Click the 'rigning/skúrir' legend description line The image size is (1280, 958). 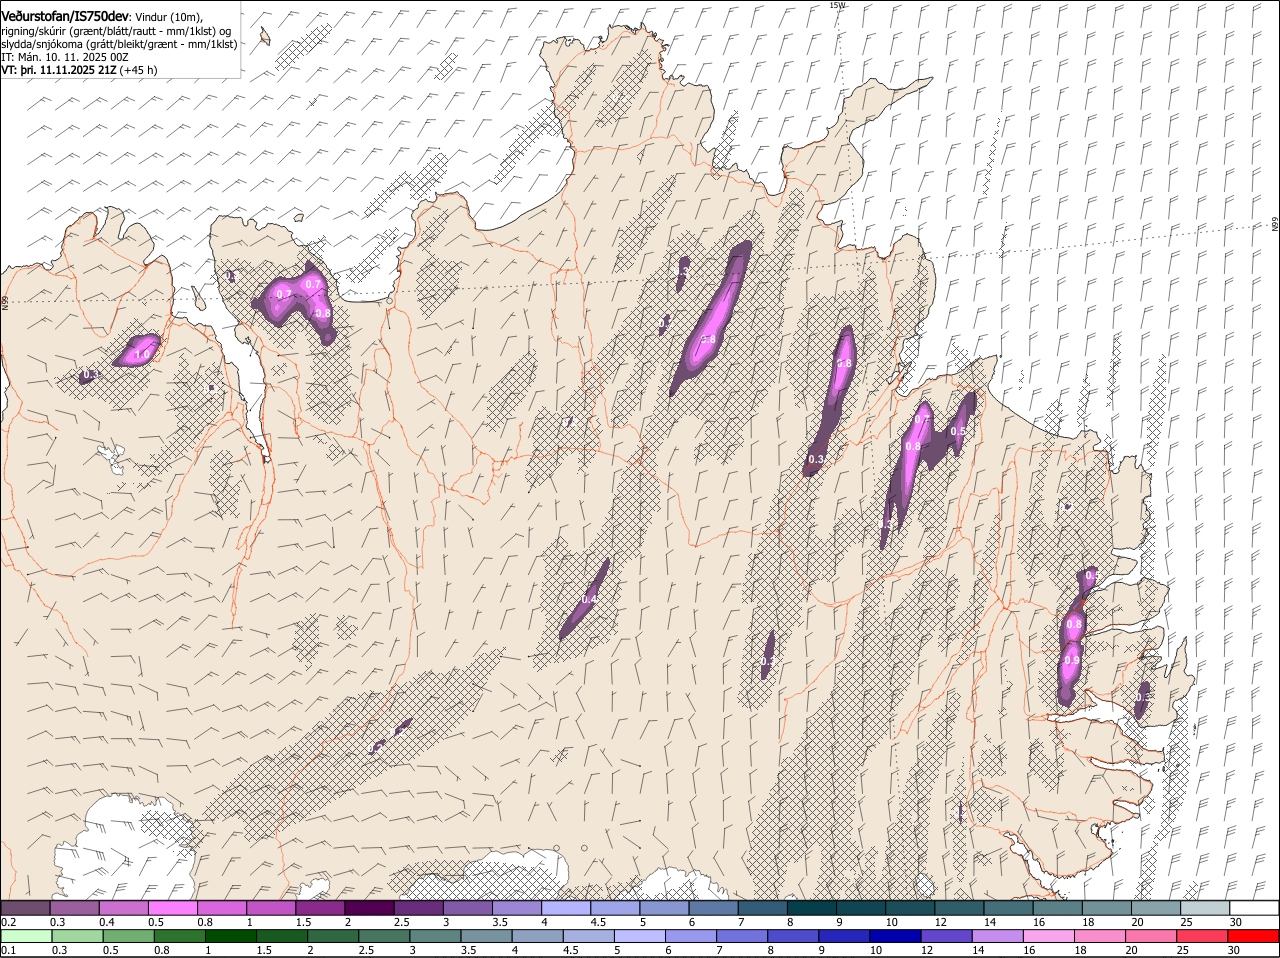pos(115,31)
